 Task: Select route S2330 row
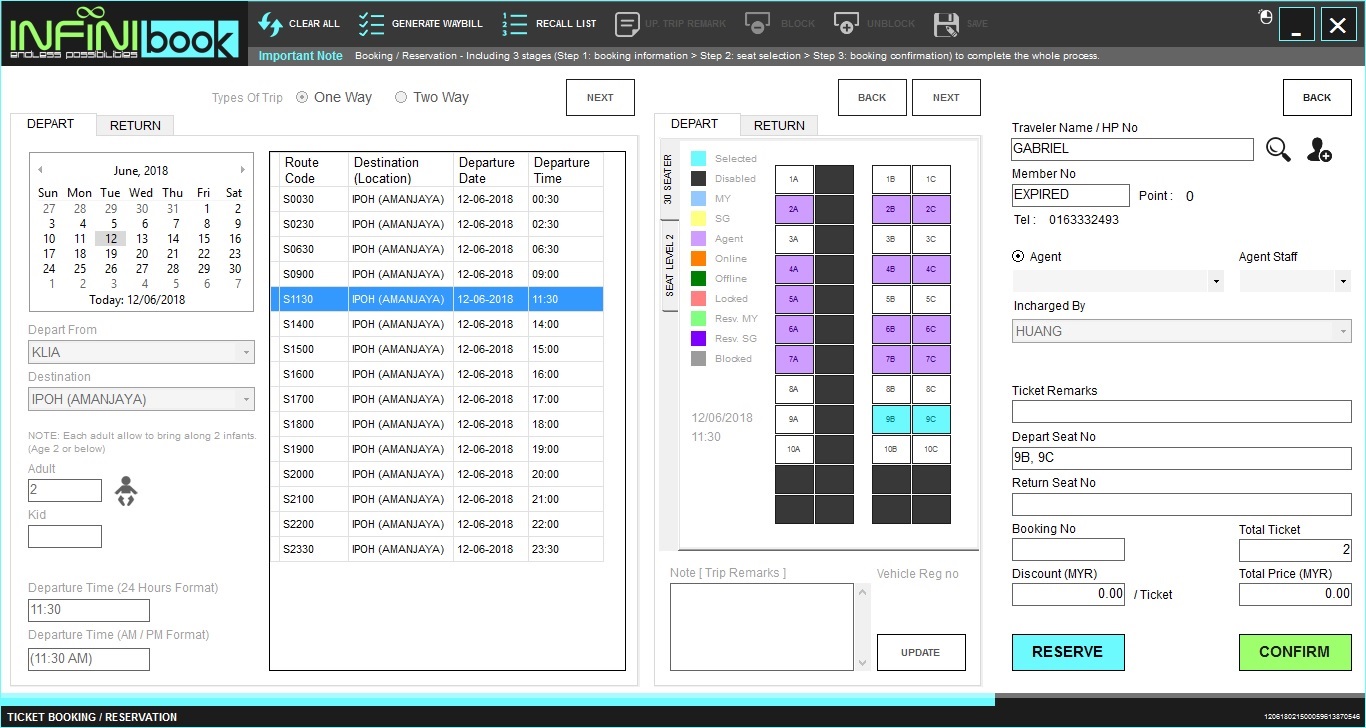[437, 549]
